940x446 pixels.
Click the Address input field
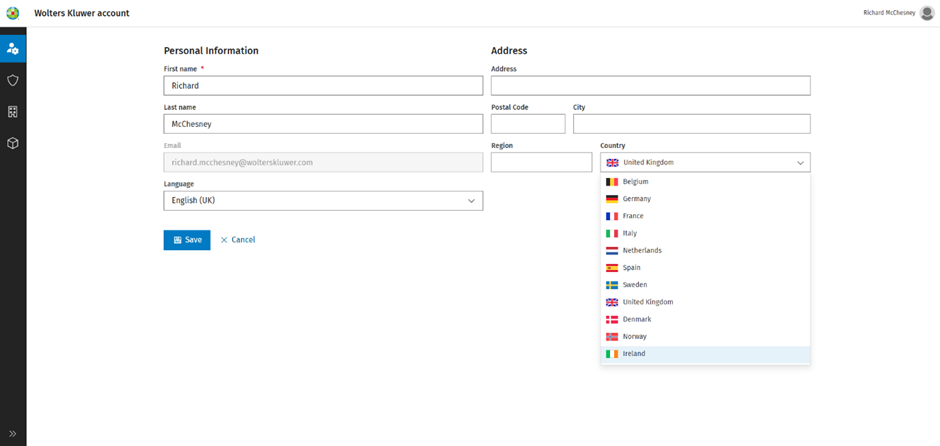click(650, 86)
